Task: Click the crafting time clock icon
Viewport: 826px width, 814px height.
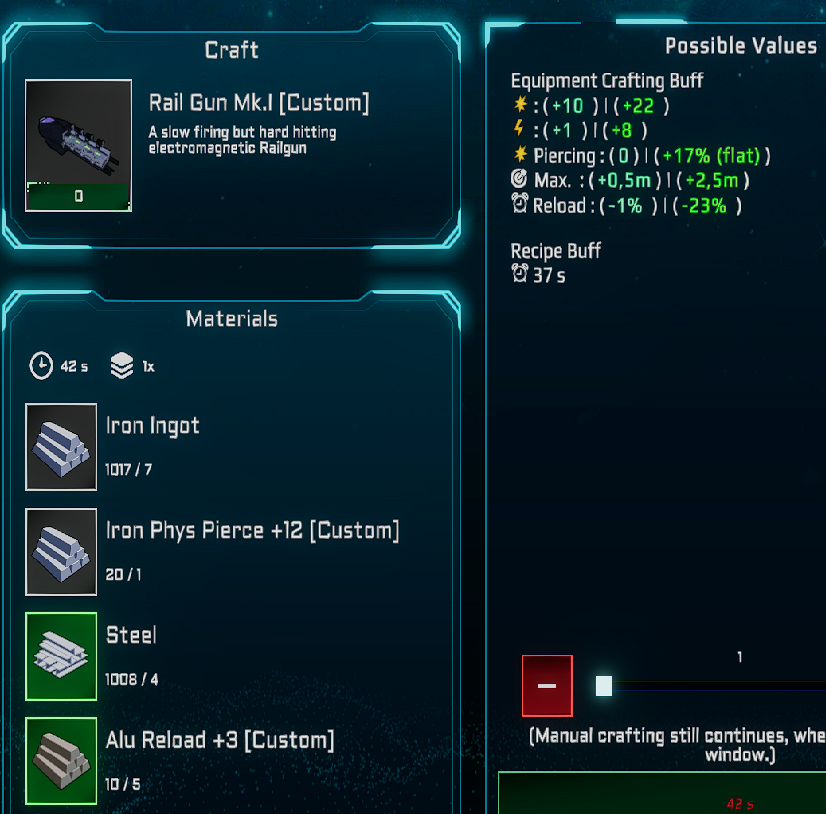Action: (x=41, y=366)
